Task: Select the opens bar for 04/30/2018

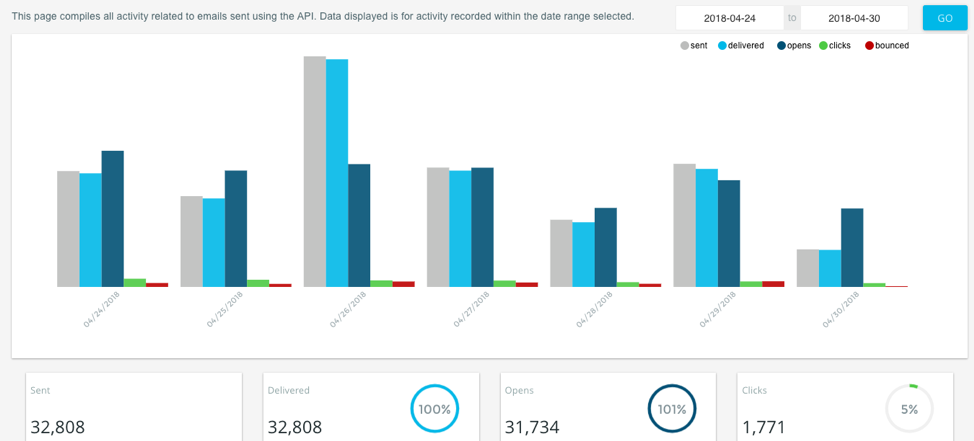Action: [x=852, y=247]
